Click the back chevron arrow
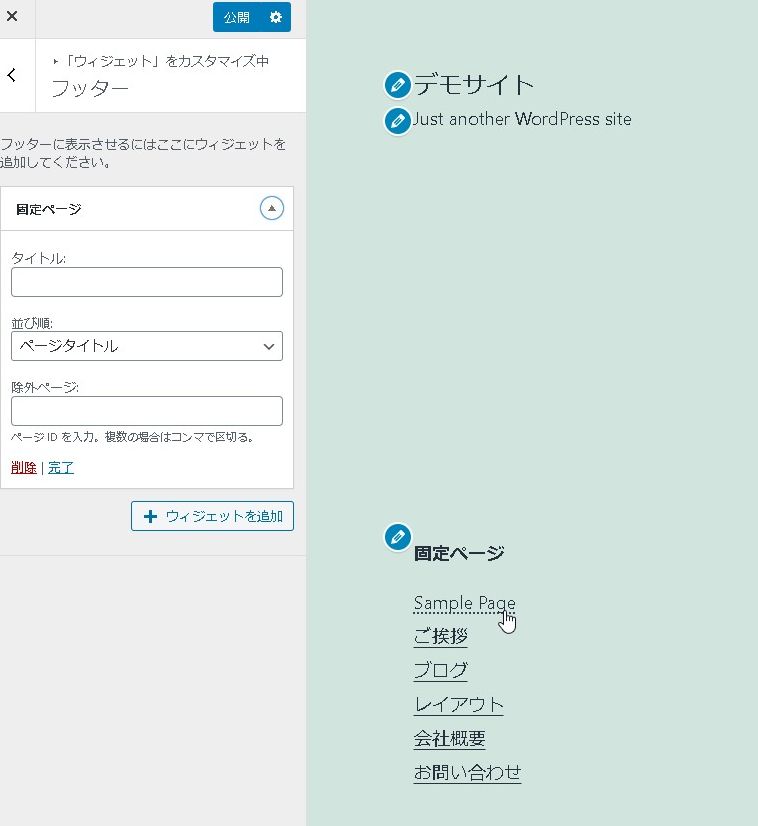Viewport: 758px width, 826px height. pos(12,76)
